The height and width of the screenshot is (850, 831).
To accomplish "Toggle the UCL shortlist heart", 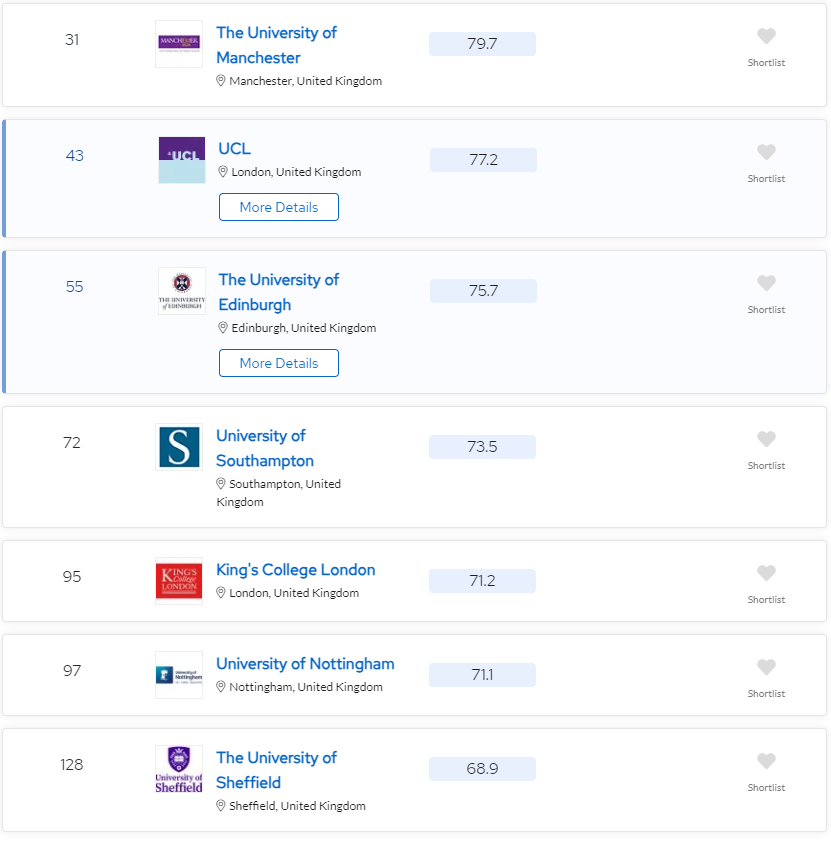I will (766, 152).
